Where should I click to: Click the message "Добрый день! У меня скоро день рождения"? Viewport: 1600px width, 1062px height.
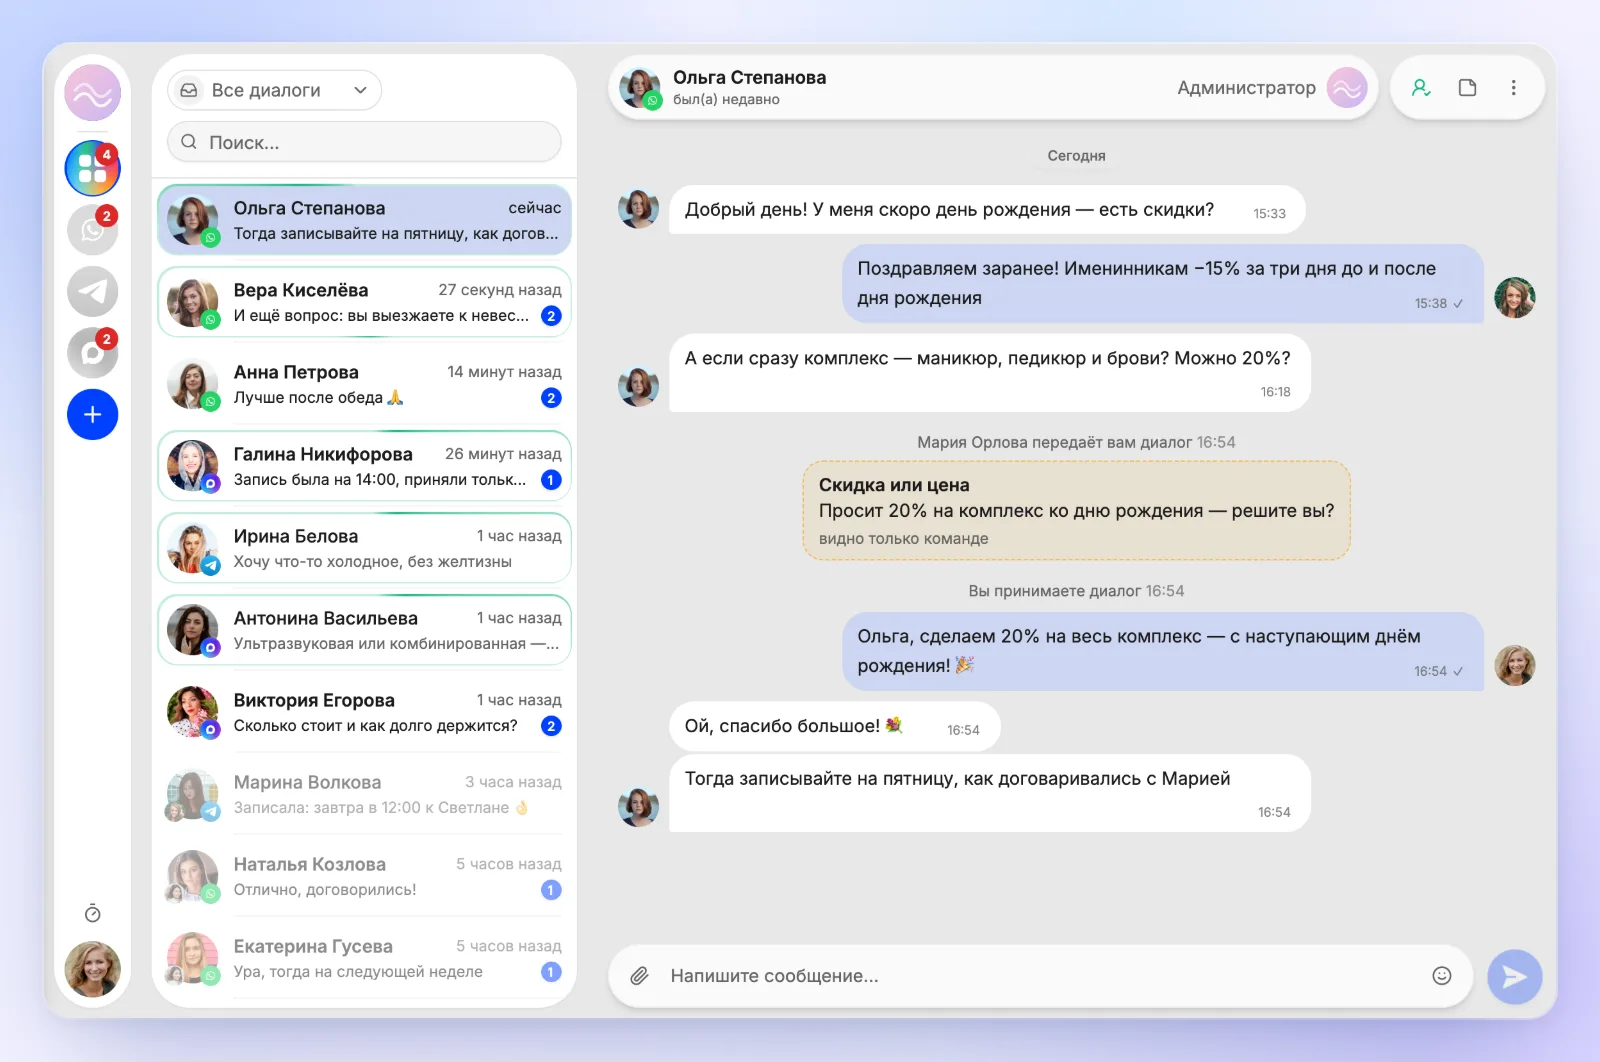987,210
